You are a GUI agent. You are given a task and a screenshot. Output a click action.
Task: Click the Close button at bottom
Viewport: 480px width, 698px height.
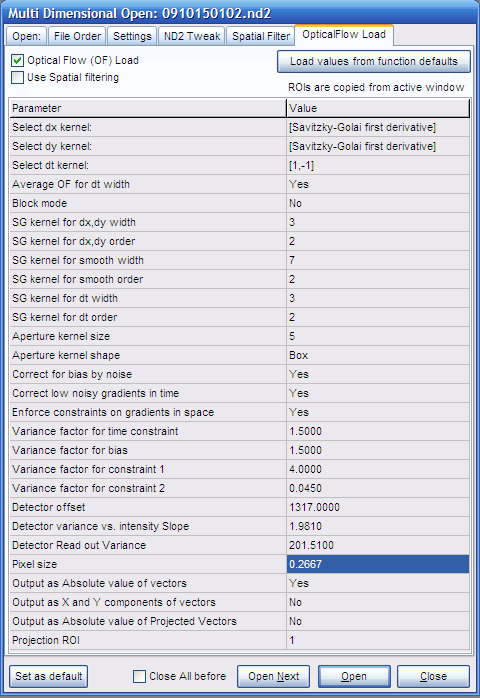coord(433,677)
